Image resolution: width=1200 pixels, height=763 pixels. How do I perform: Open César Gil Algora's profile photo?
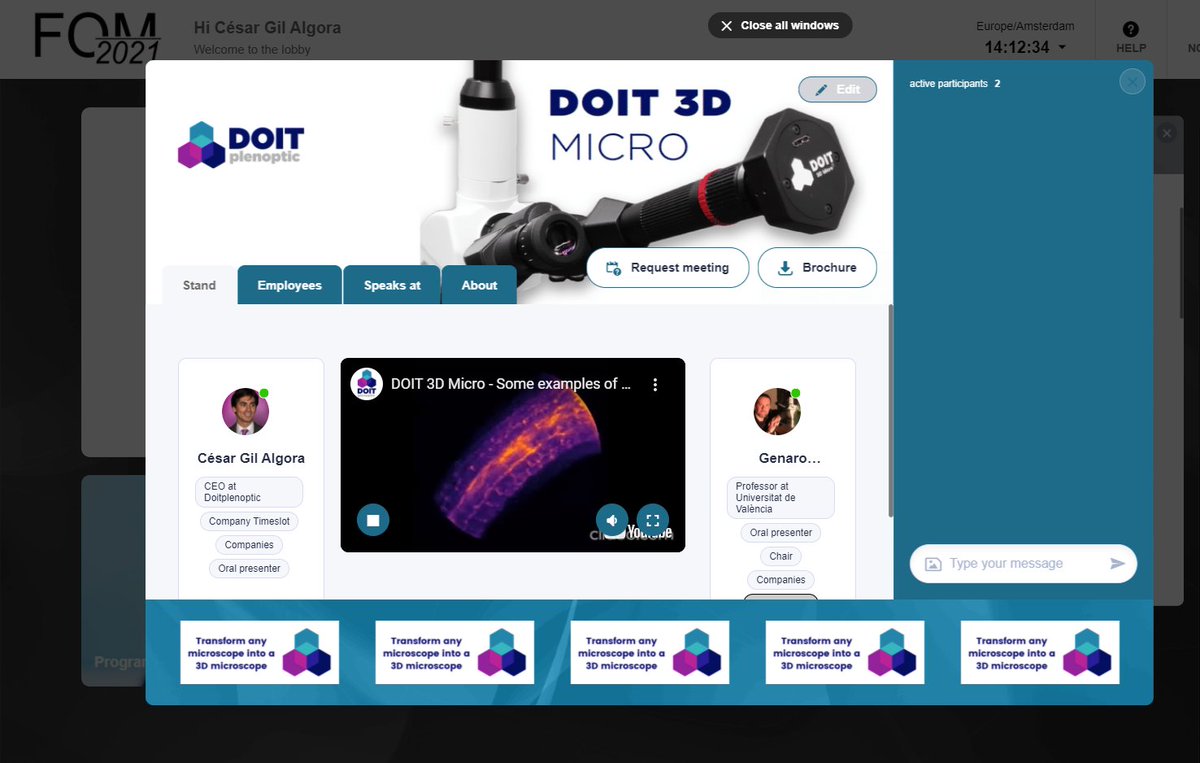[x=245, y=411]
